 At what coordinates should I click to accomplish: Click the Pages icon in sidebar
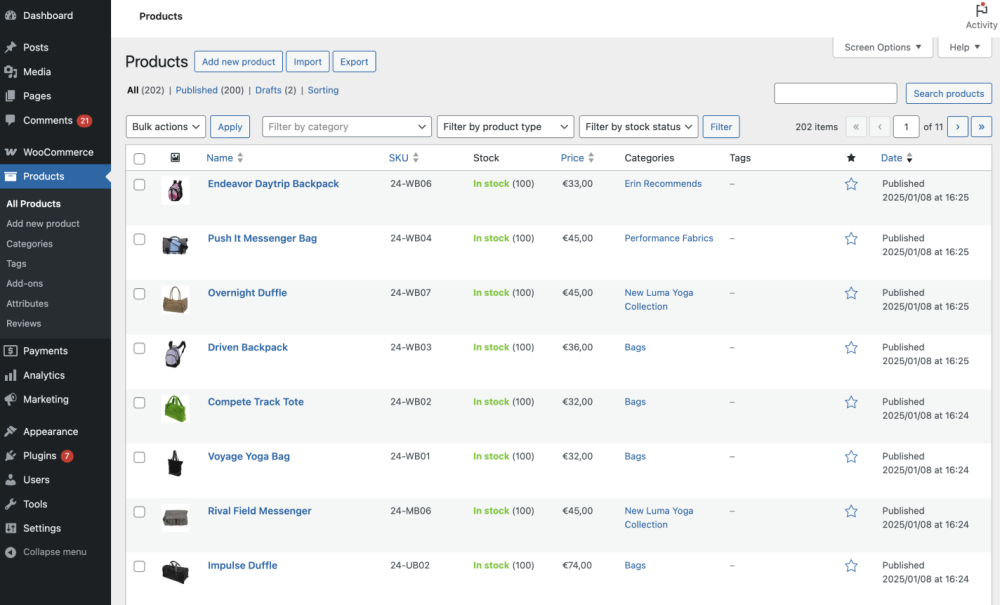click(10, 96)
